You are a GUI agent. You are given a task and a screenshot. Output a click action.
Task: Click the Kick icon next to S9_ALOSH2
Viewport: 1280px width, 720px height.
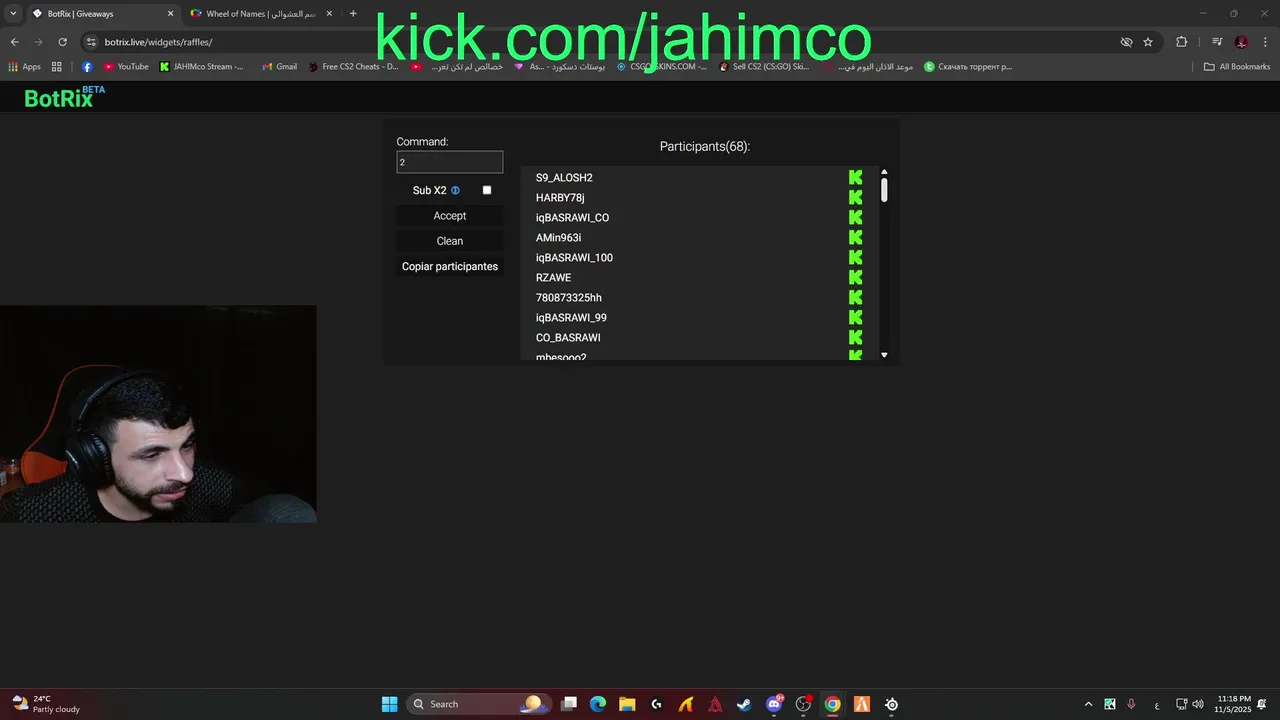coord(855,177)
